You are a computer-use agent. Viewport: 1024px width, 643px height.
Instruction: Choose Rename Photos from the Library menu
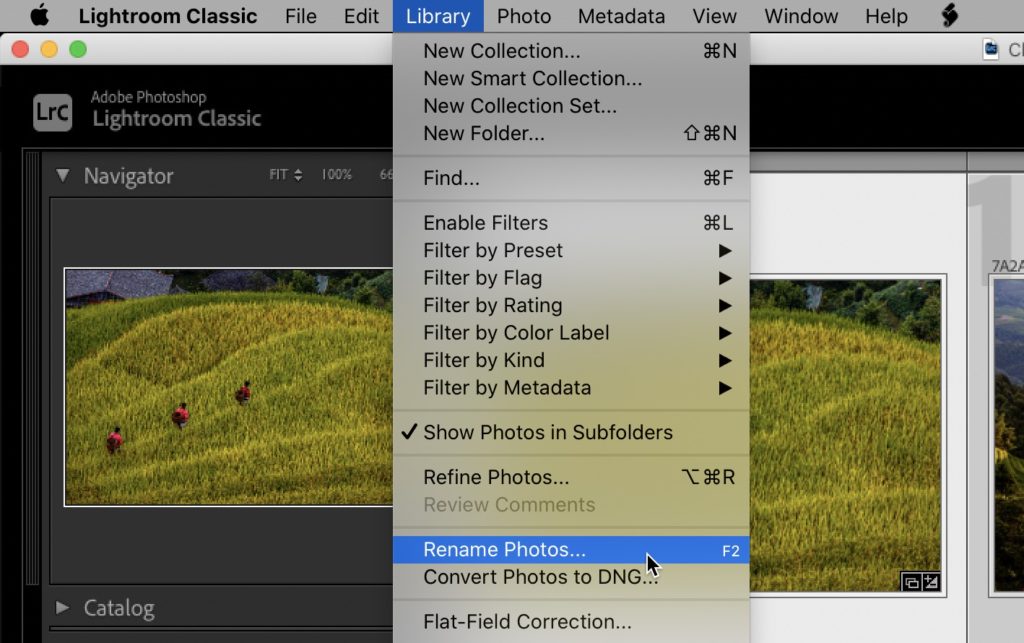(x=504, y=550)
